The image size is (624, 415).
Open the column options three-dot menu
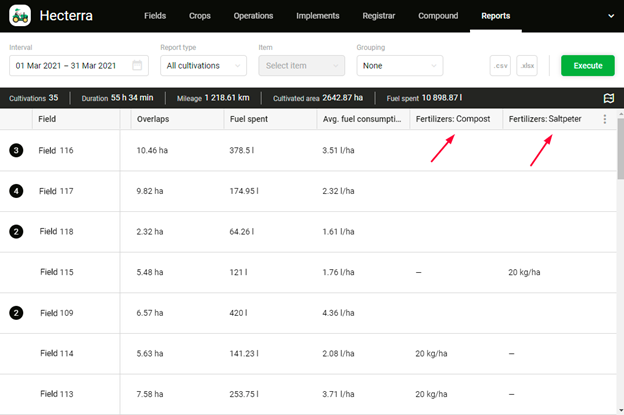point(604,119)
